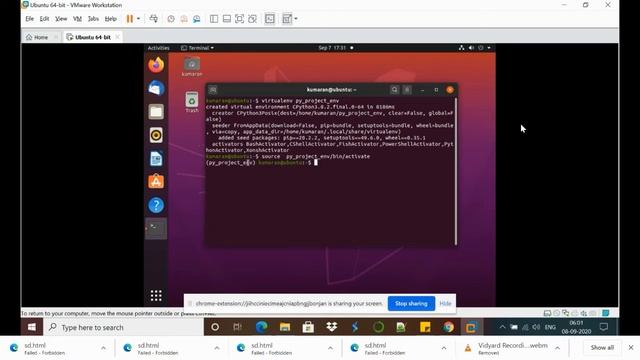Select the Trash icon on Ubuntu desktop
The image size is (640, 360).
[192, 102]
